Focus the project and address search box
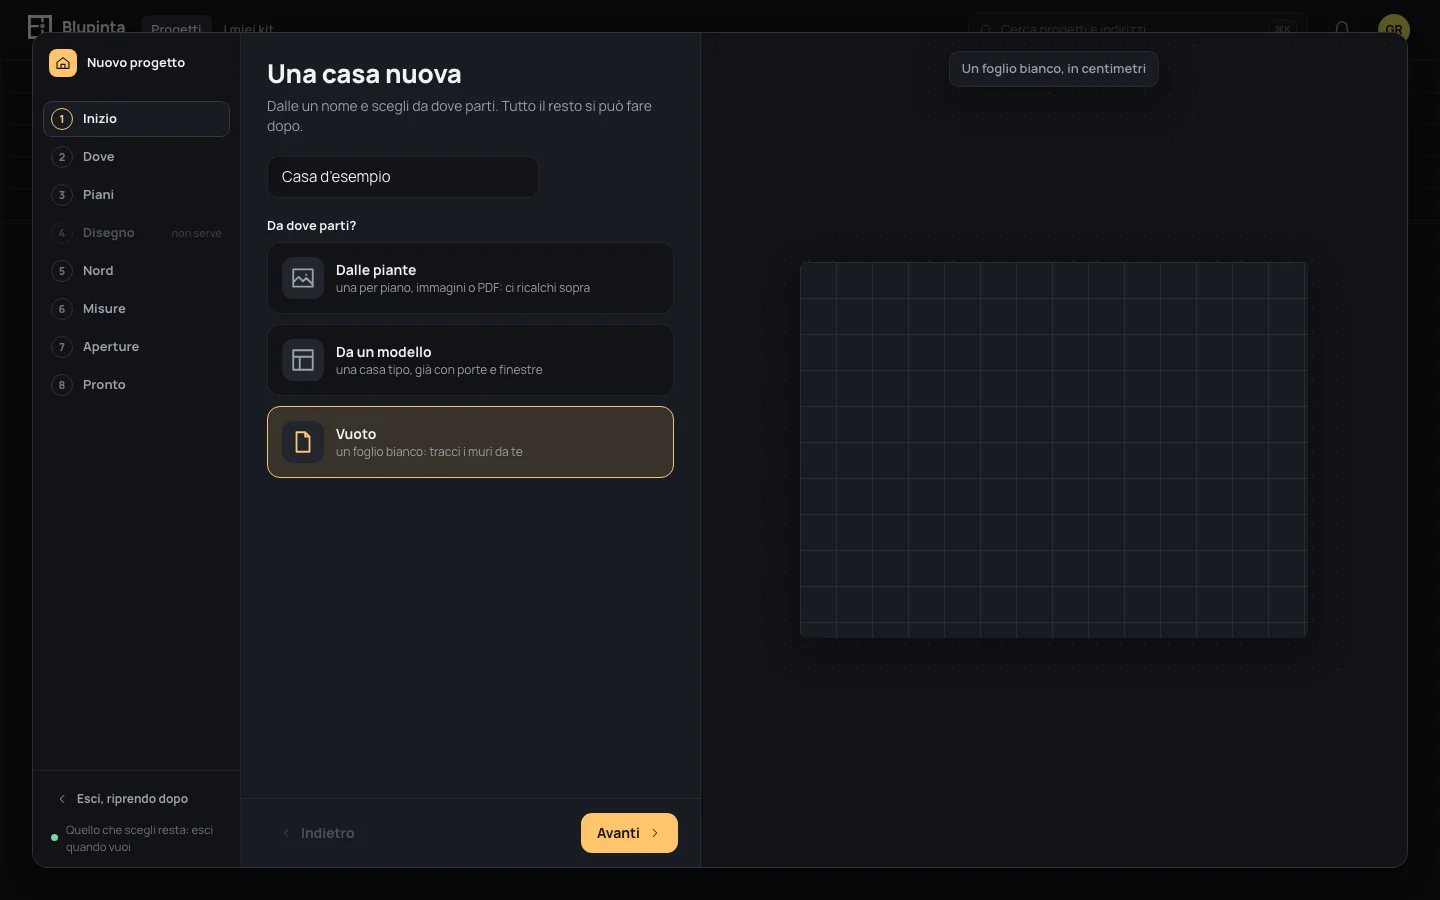Viewport: 1440px width, 900px height. click(x=1138, y=28)
